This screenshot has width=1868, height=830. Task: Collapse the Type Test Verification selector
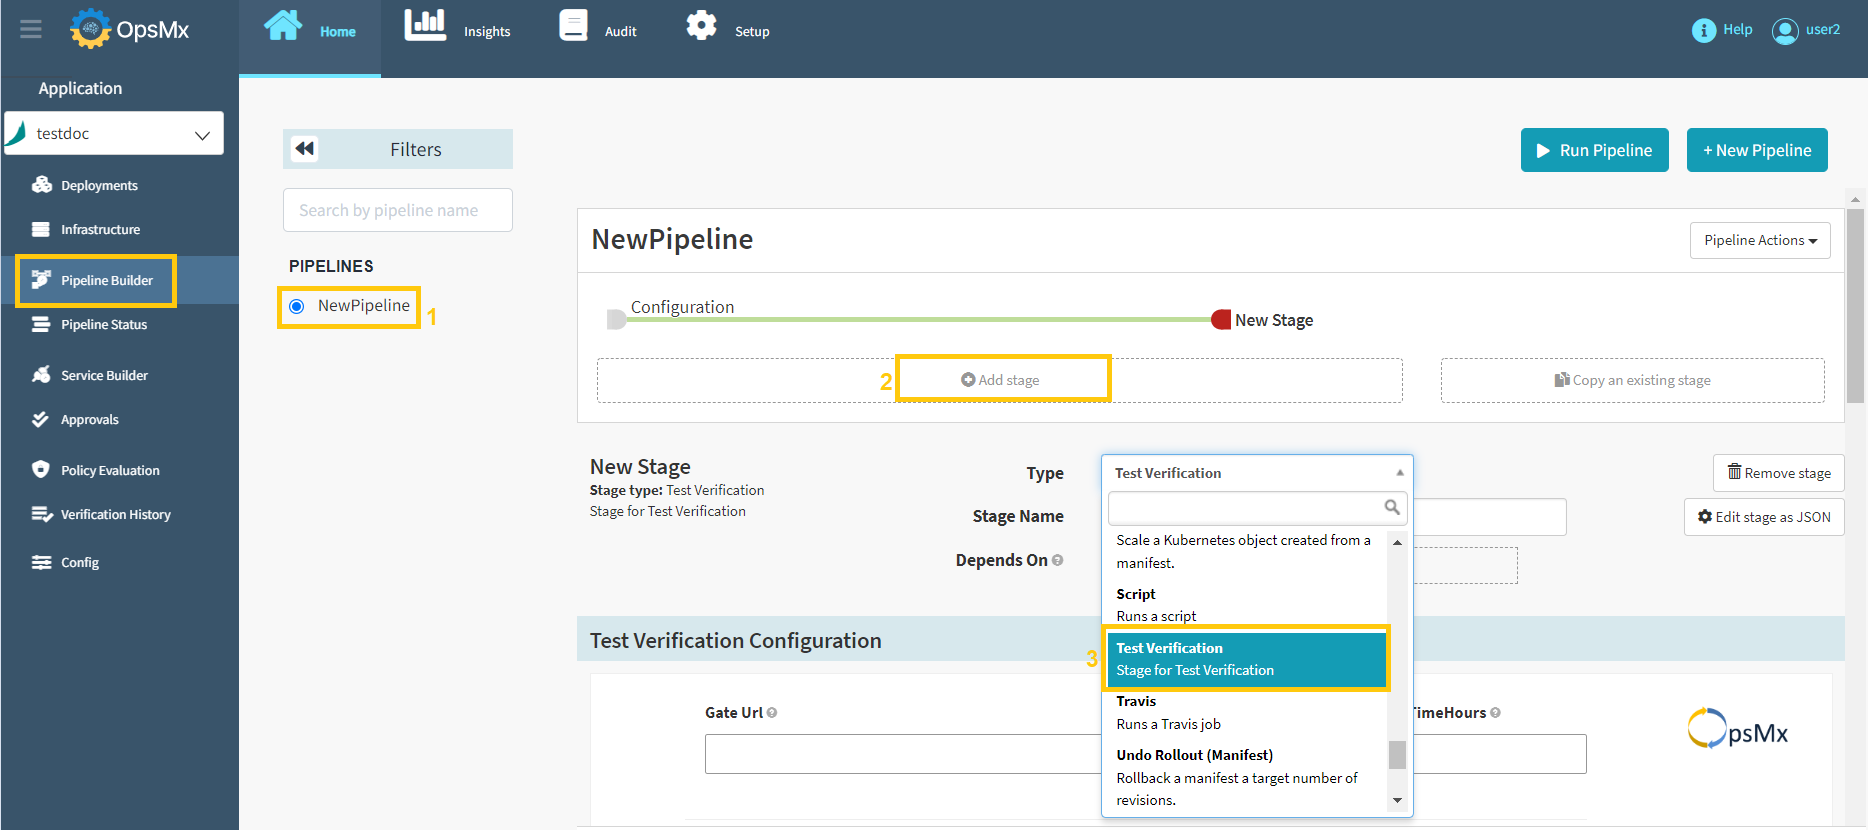[x=1399, y=473]
